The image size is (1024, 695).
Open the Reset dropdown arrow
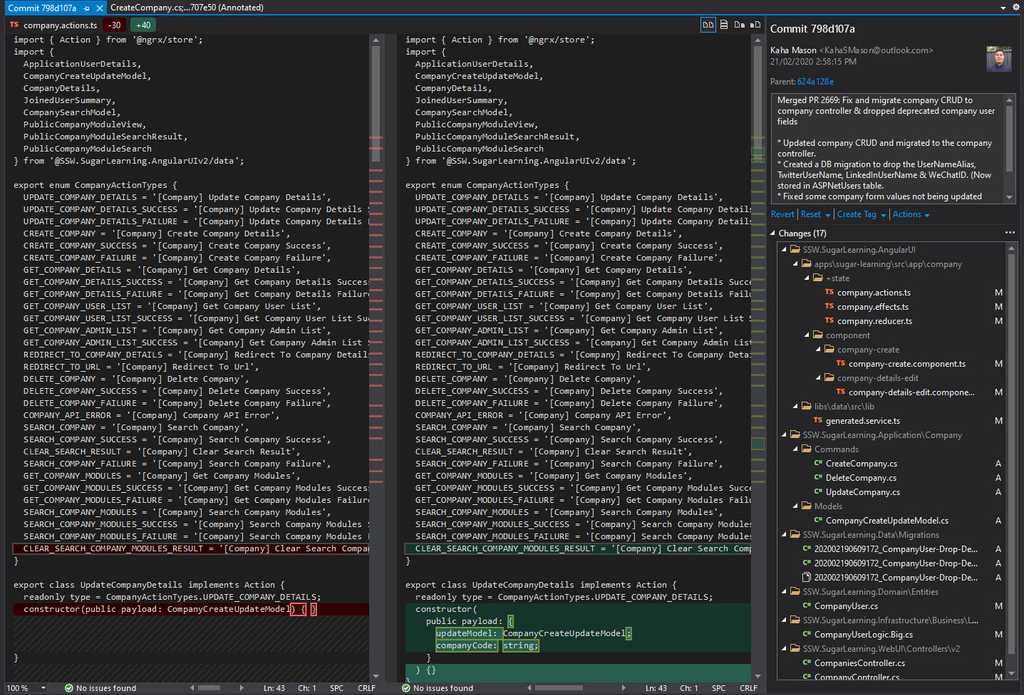click(827, 214)
